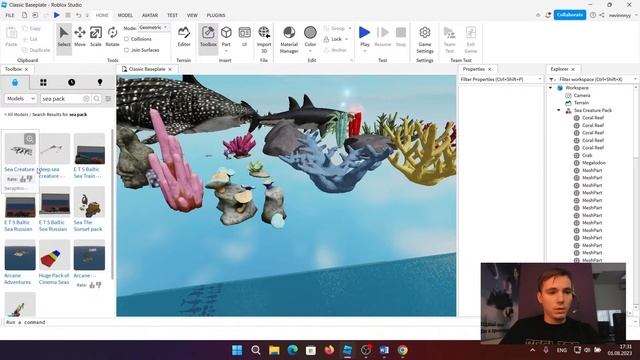Open Filter Properties dropdown arrow

click(540, 79)
